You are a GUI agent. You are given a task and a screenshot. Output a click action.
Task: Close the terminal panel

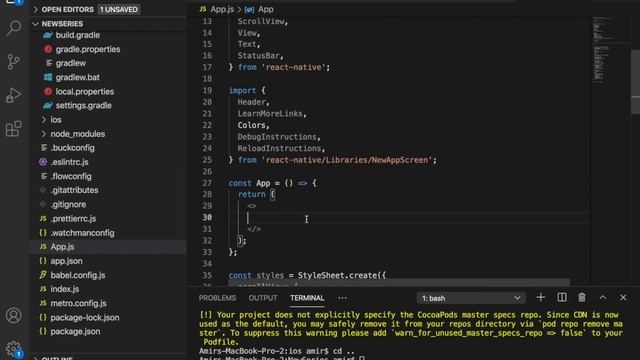(623, 298)
